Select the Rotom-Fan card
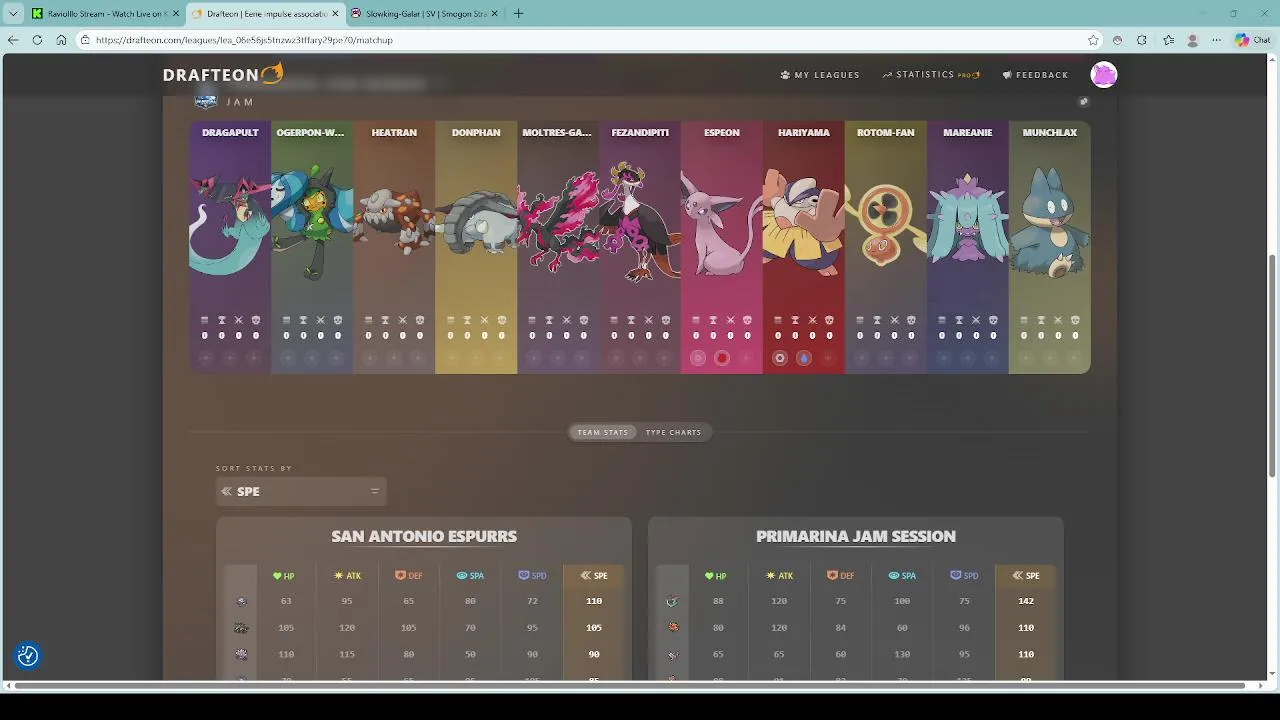The width and height of the screenshot is (1280, 720). coord(886,247)
